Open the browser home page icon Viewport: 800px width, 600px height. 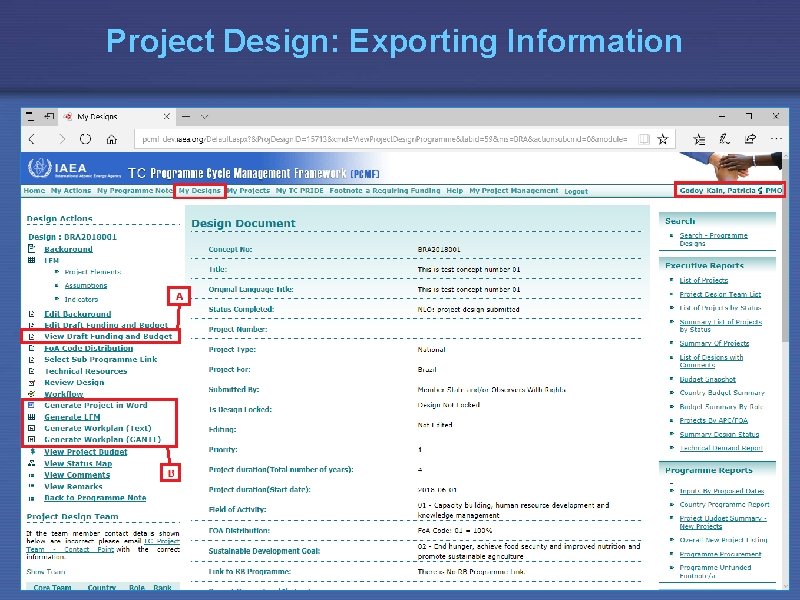pos(110,137)
